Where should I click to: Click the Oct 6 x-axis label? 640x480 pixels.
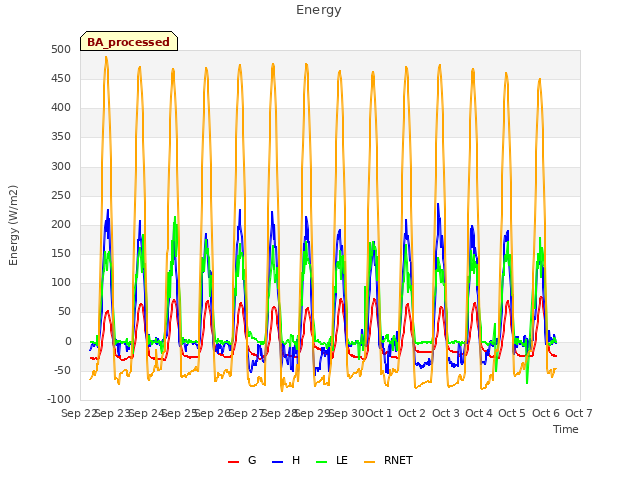546,413
